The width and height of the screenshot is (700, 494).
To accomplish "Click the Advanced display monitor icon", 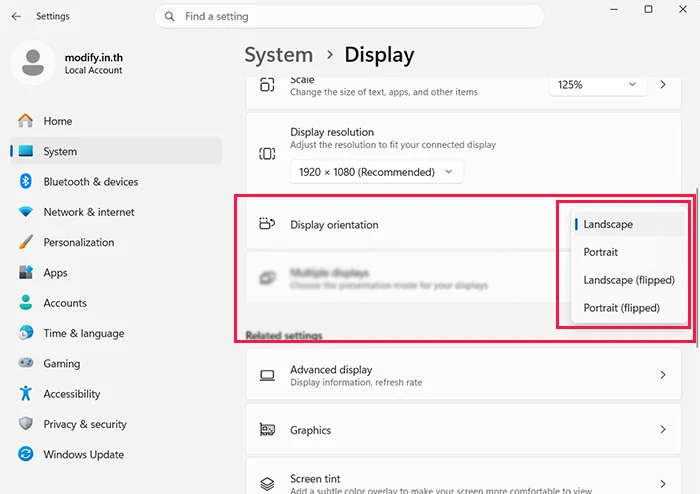I will click(x=267, y=375).
